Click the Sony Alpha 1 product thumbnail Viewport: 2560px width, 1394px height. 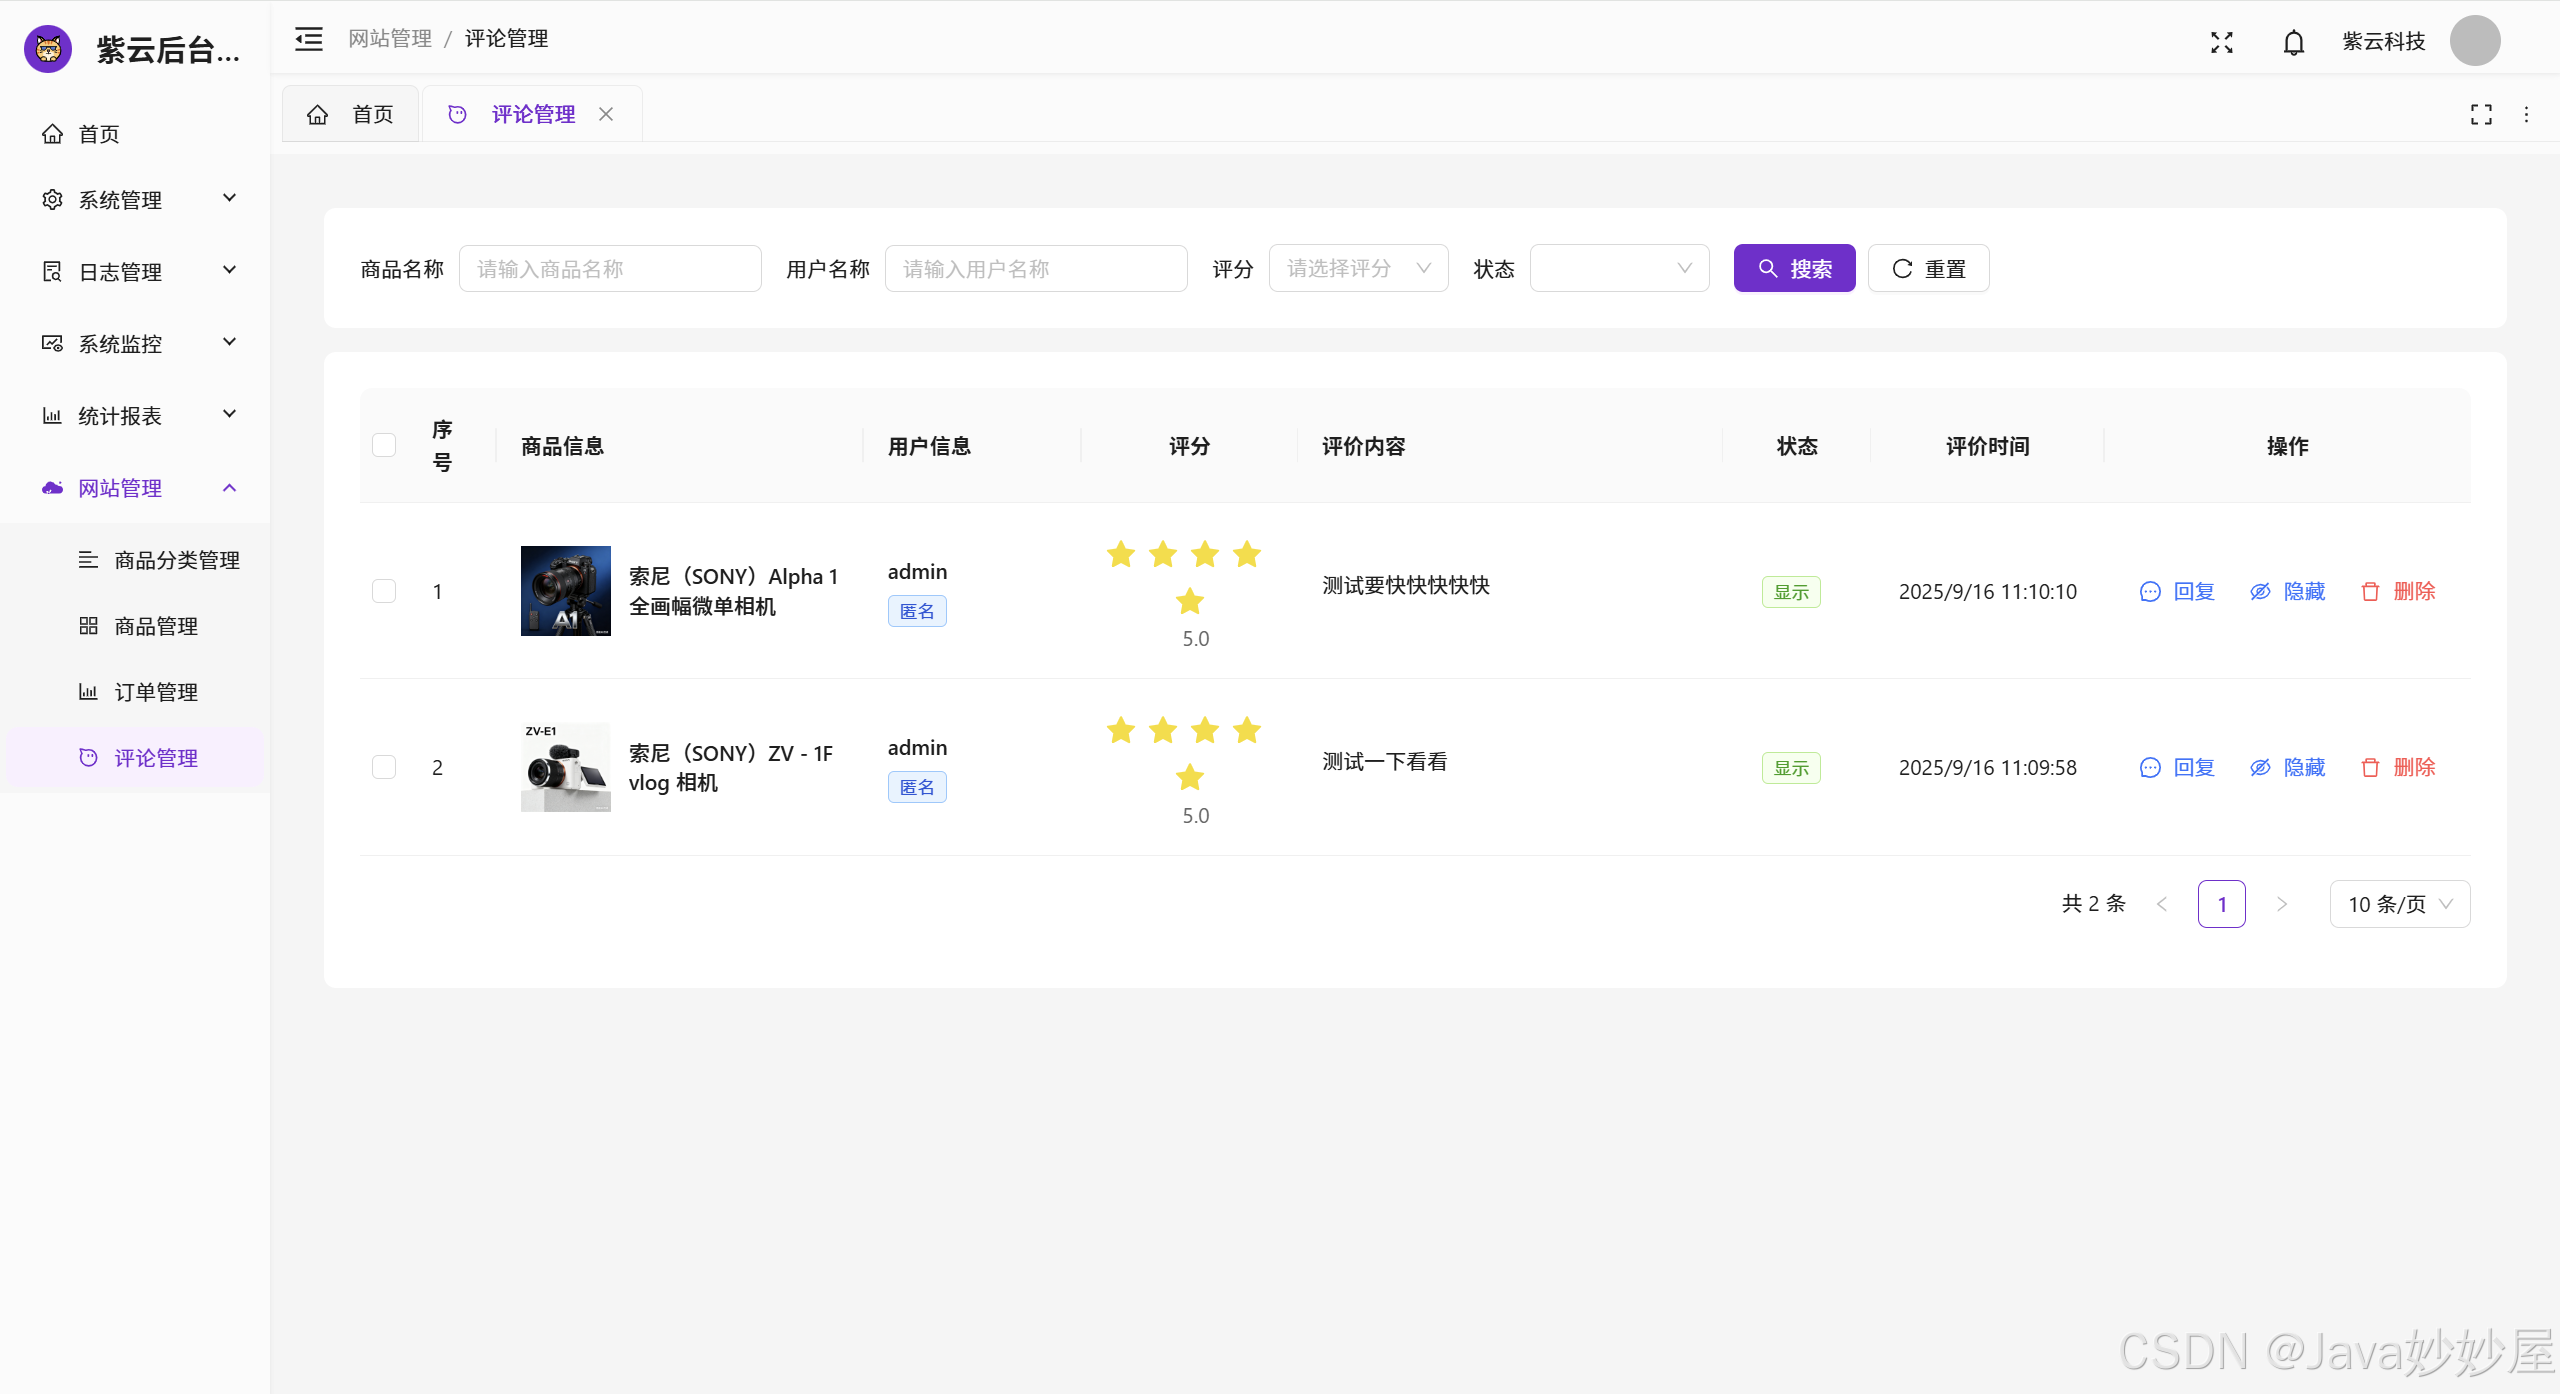tap(565, 591)
